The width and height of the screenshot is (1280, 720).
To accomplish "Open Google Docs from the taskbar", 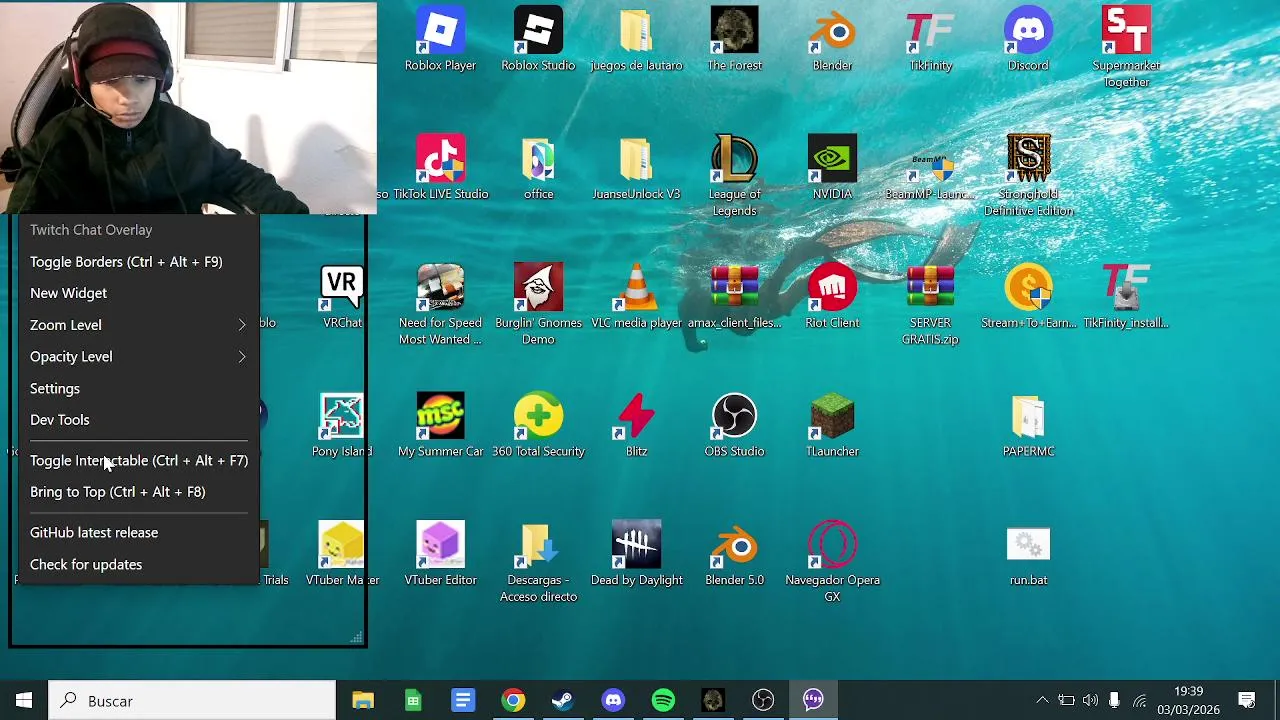I will pyautogui.click(x=463, y=701).
